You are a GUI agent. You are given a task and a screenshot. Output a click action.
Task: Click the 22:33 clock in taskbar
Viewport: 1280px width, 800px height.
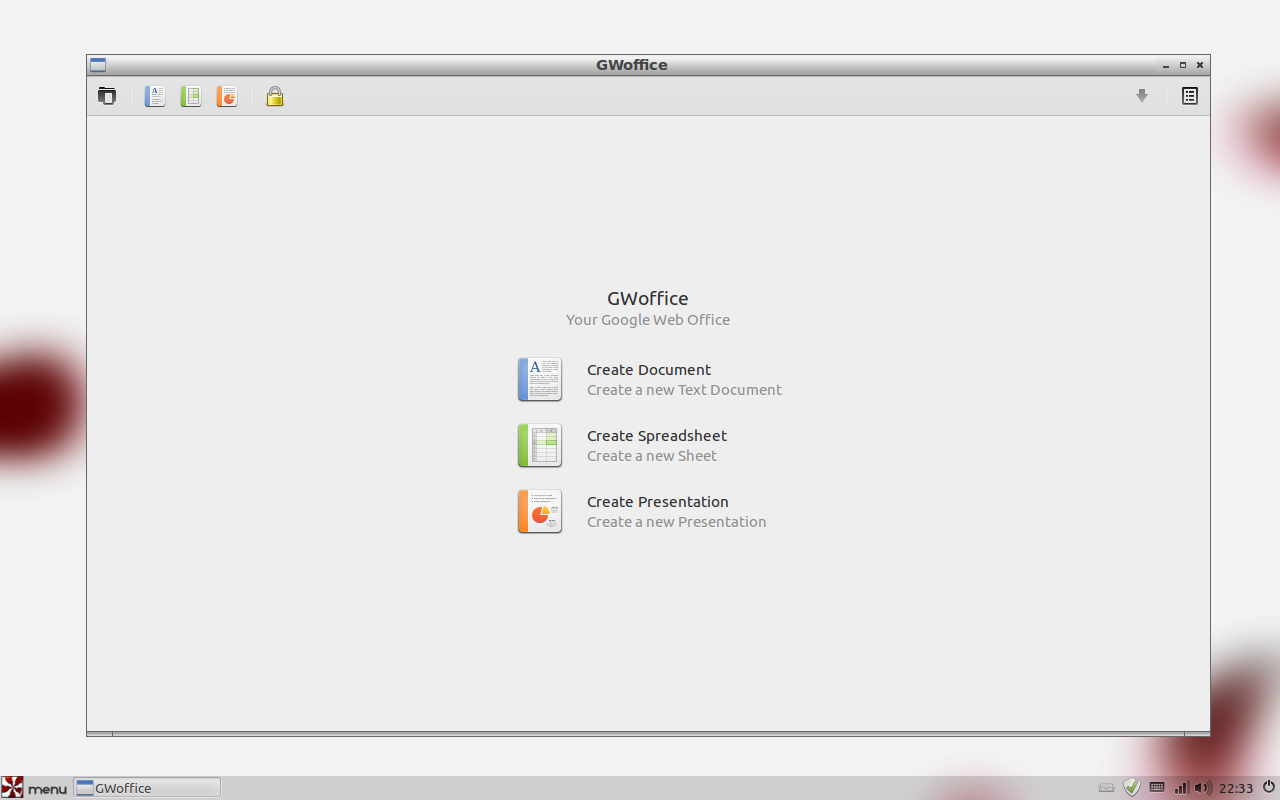pos(1236,788)
